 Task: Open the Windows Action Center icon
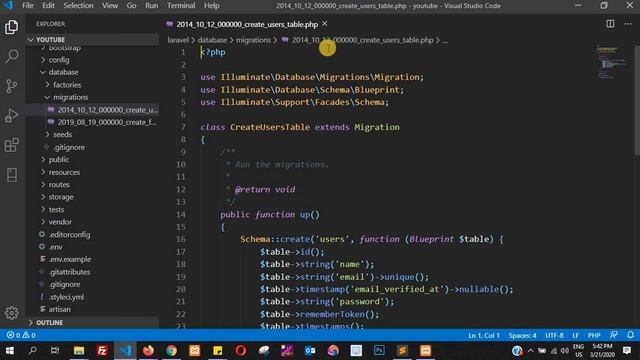628,350
